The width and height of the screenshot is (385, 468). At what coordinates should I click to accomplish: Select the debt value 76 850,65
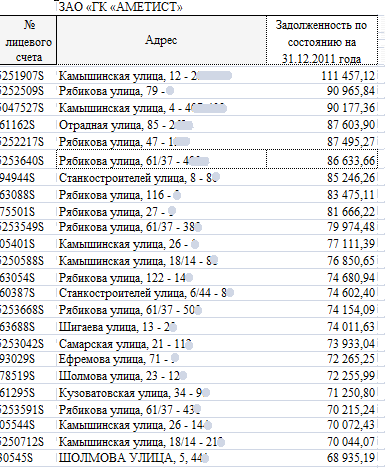coord(351,261)
